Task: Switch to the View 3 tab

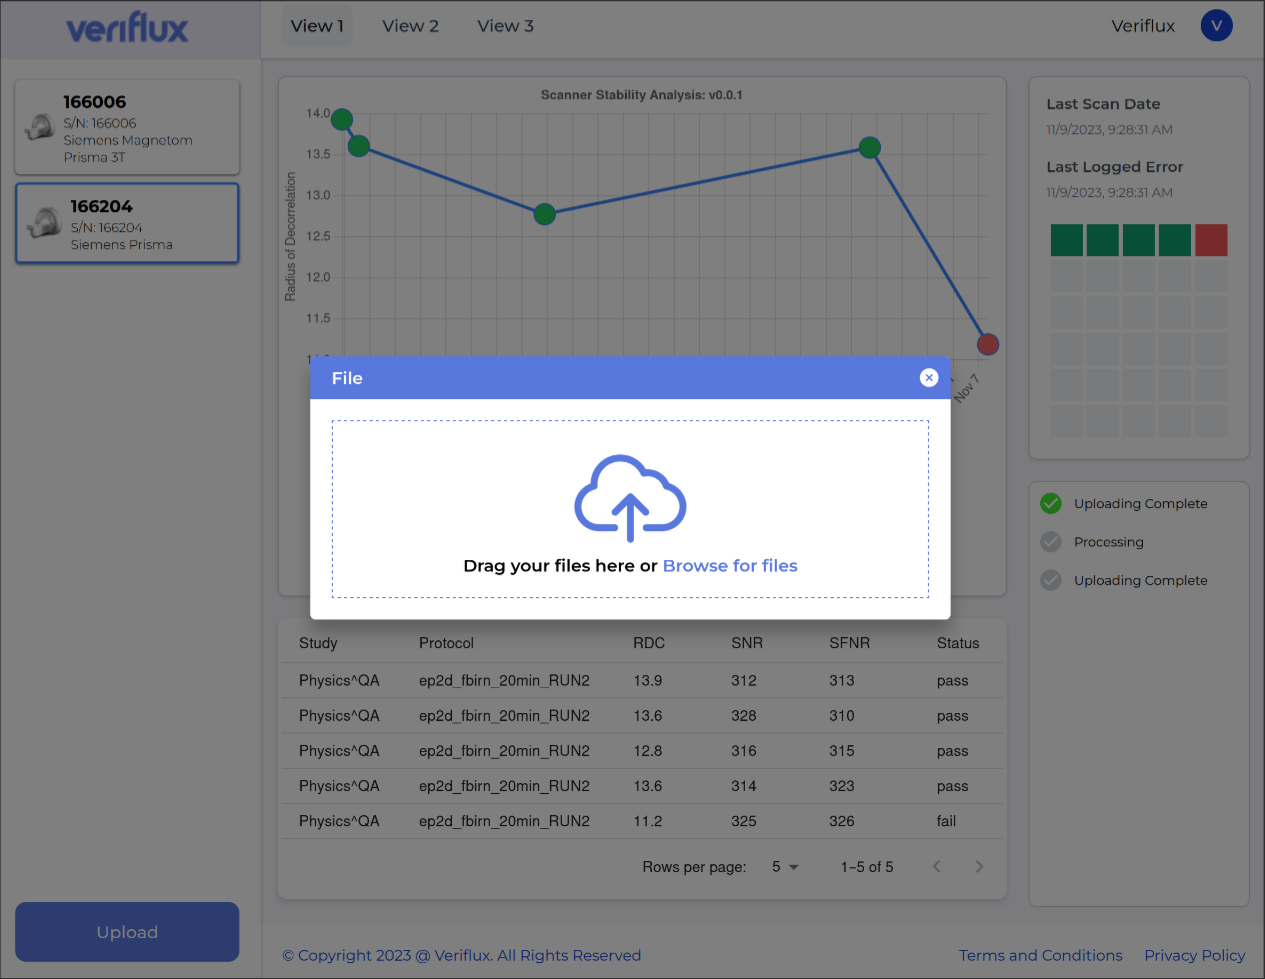Action: pos(505,26)
